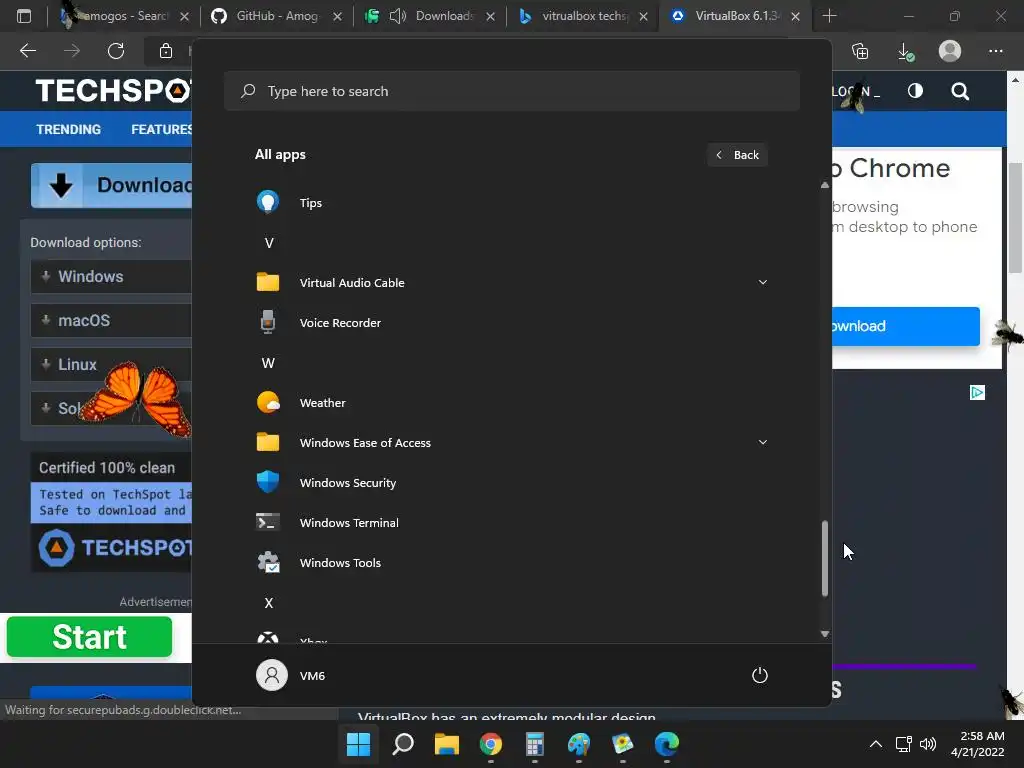
Task: Select the VirtualBox 6.1.34 tab
Action: coord(735,16)
